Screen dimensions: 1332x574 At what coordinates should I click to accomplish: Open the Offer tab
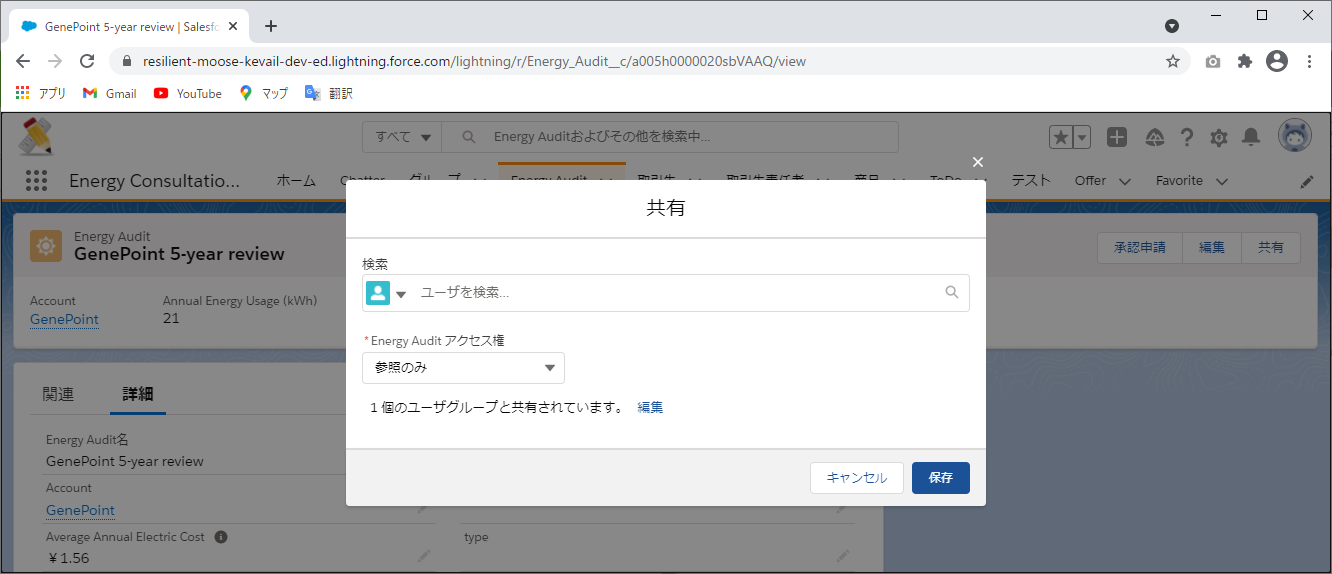pyautogui.click(x=1090, y=181)
